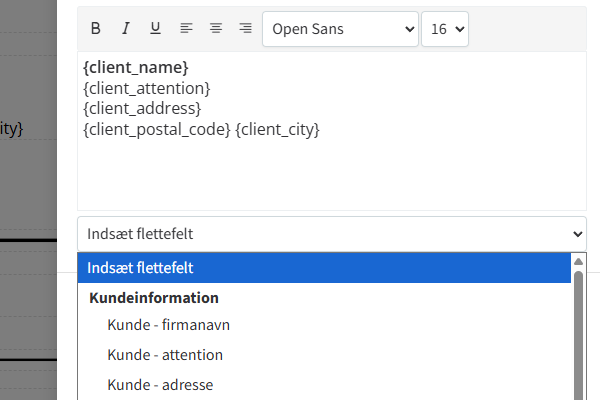Click the {client_city} placeholder in editor
Image resolution: width=600 pixels, height=400 pixels.
pos(277,129)
